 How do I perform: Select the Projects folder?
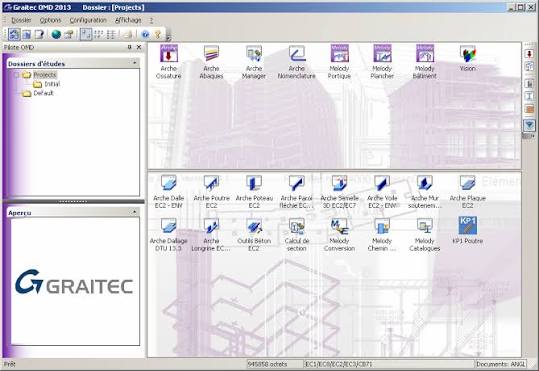45,75
